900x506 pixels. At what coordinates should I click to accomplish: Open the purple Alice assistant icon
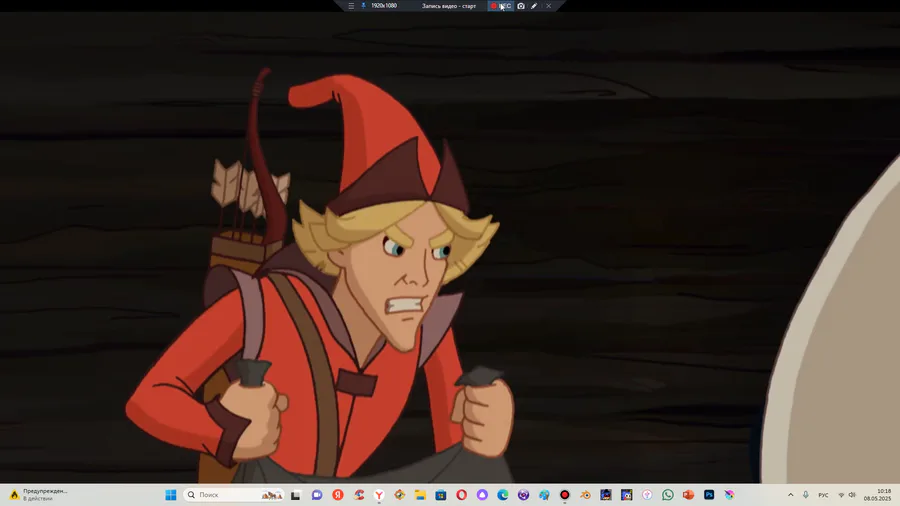pos(482,495)
